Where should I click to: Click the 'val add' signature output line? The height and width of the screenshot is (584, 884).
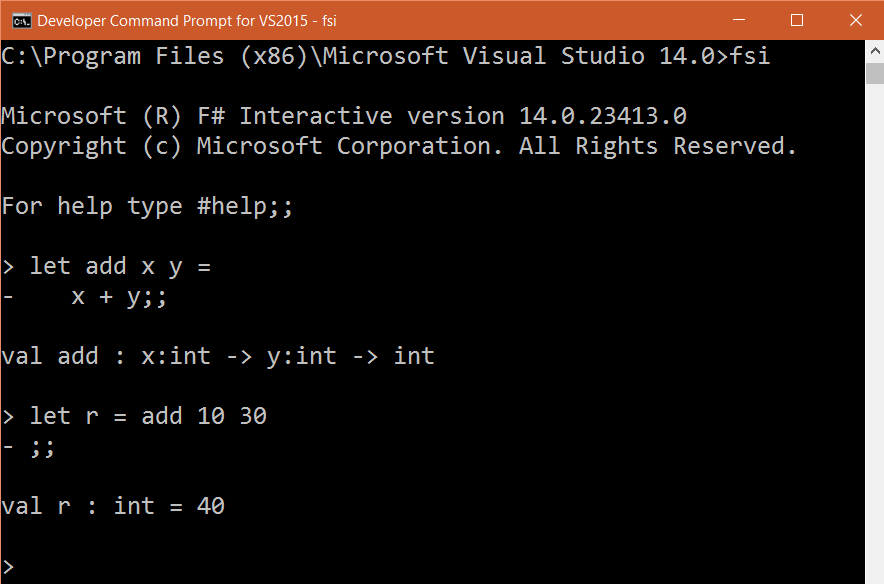click(218, 356)
